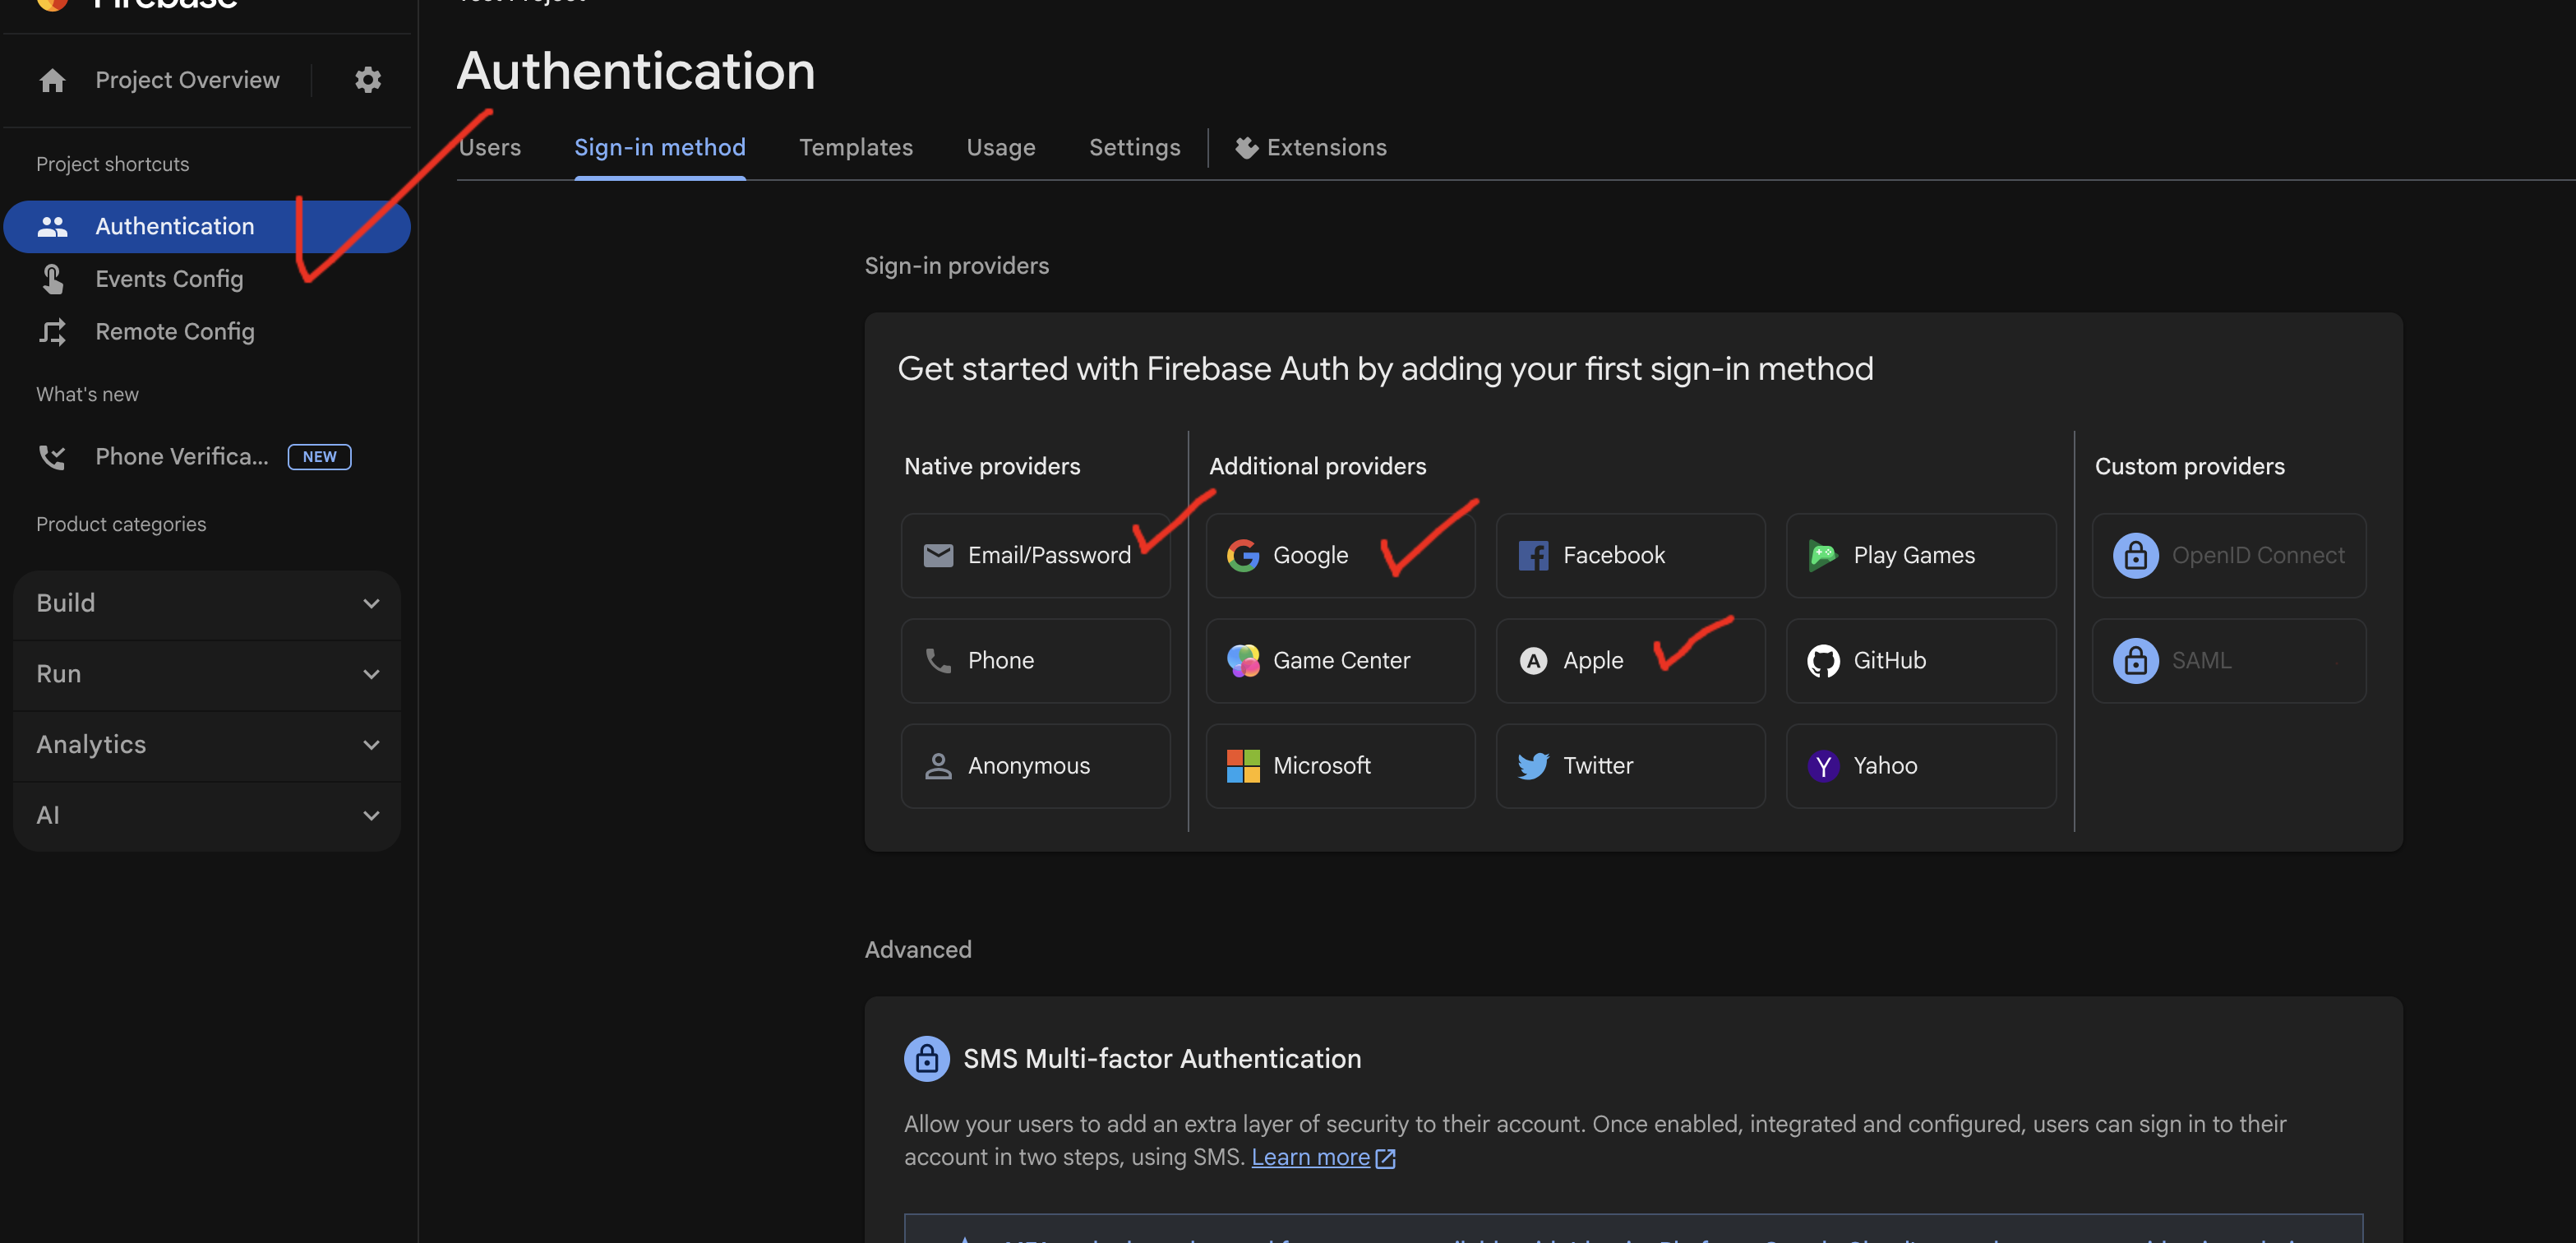Image resolution: width=2576 pixels, height=1243 pixels.
Task: Open project settings gear icon
Action: pos(368,80)
